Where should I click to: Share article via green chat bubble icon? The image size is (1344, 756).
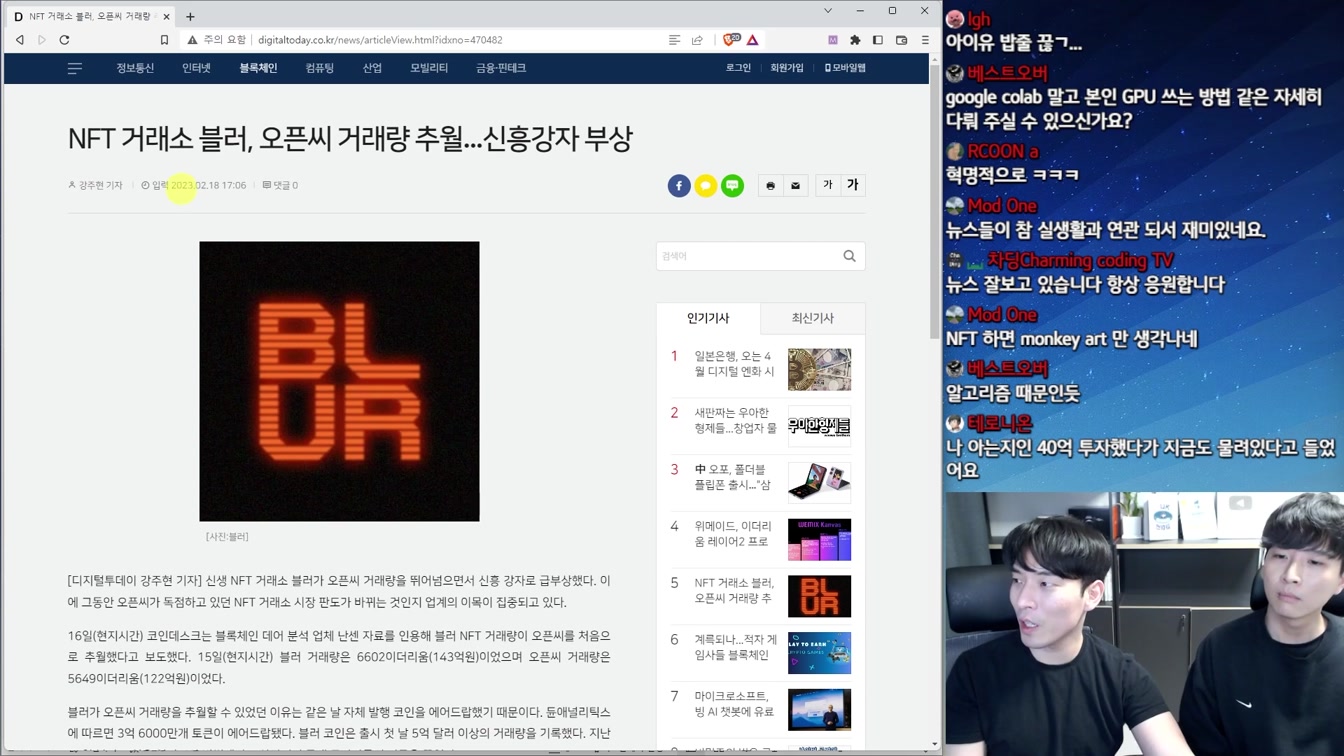click(x=733, y=185)
